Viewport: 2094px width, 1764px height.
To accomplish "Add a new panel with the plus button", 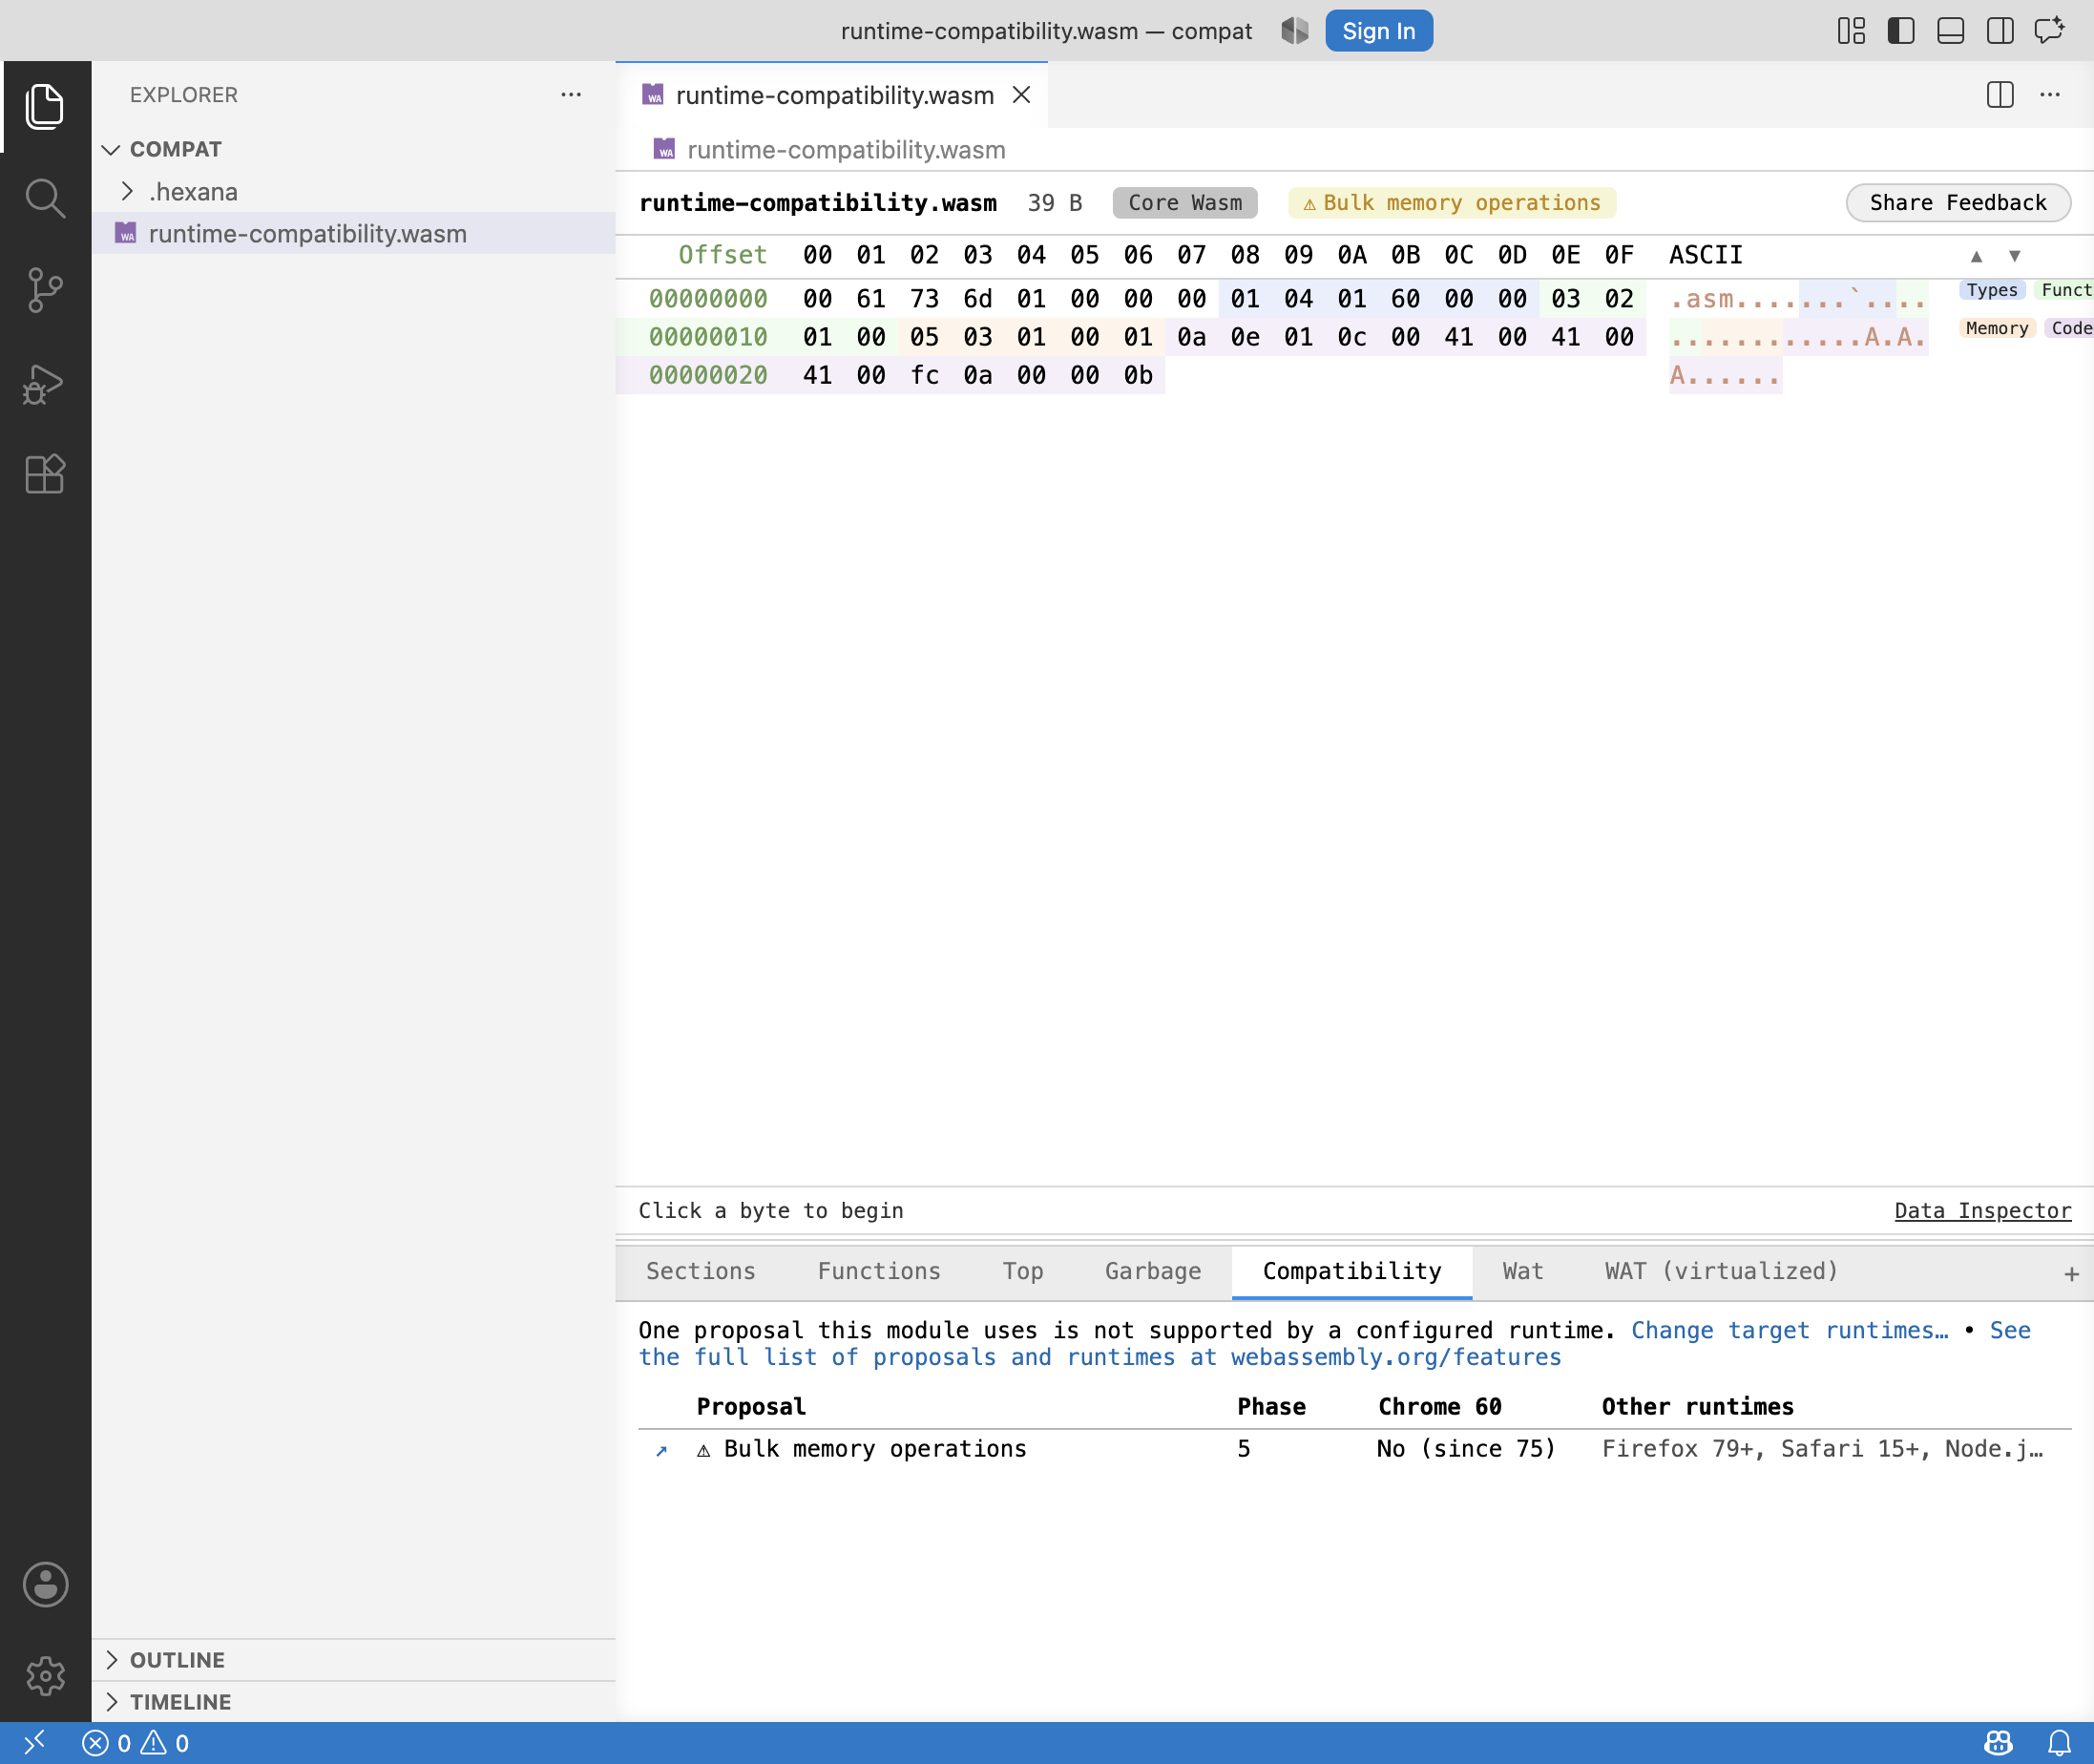I will (x=2070, y=1274).
